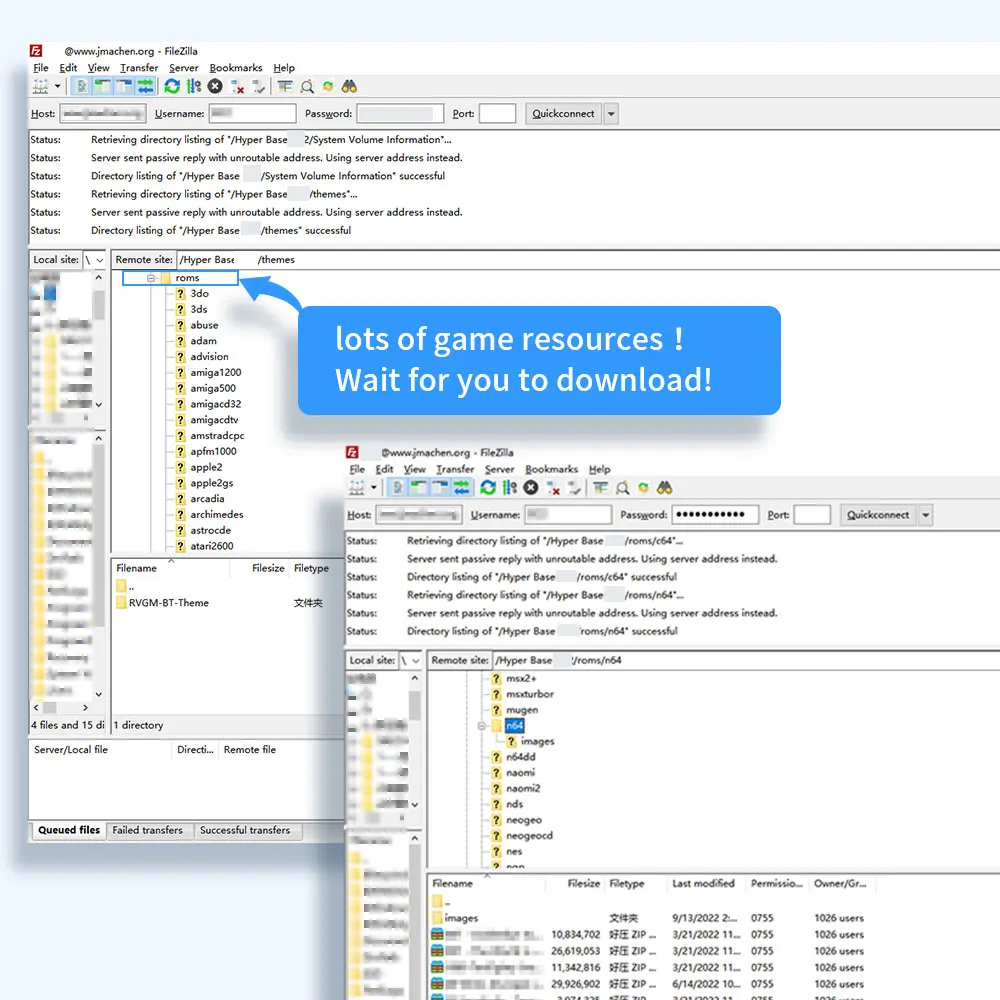Image resolution: width=1000 pixels, height=1000 pixels.
Task: Click Quickconnect in the lower FileZilla window
Action: point(878,514)
